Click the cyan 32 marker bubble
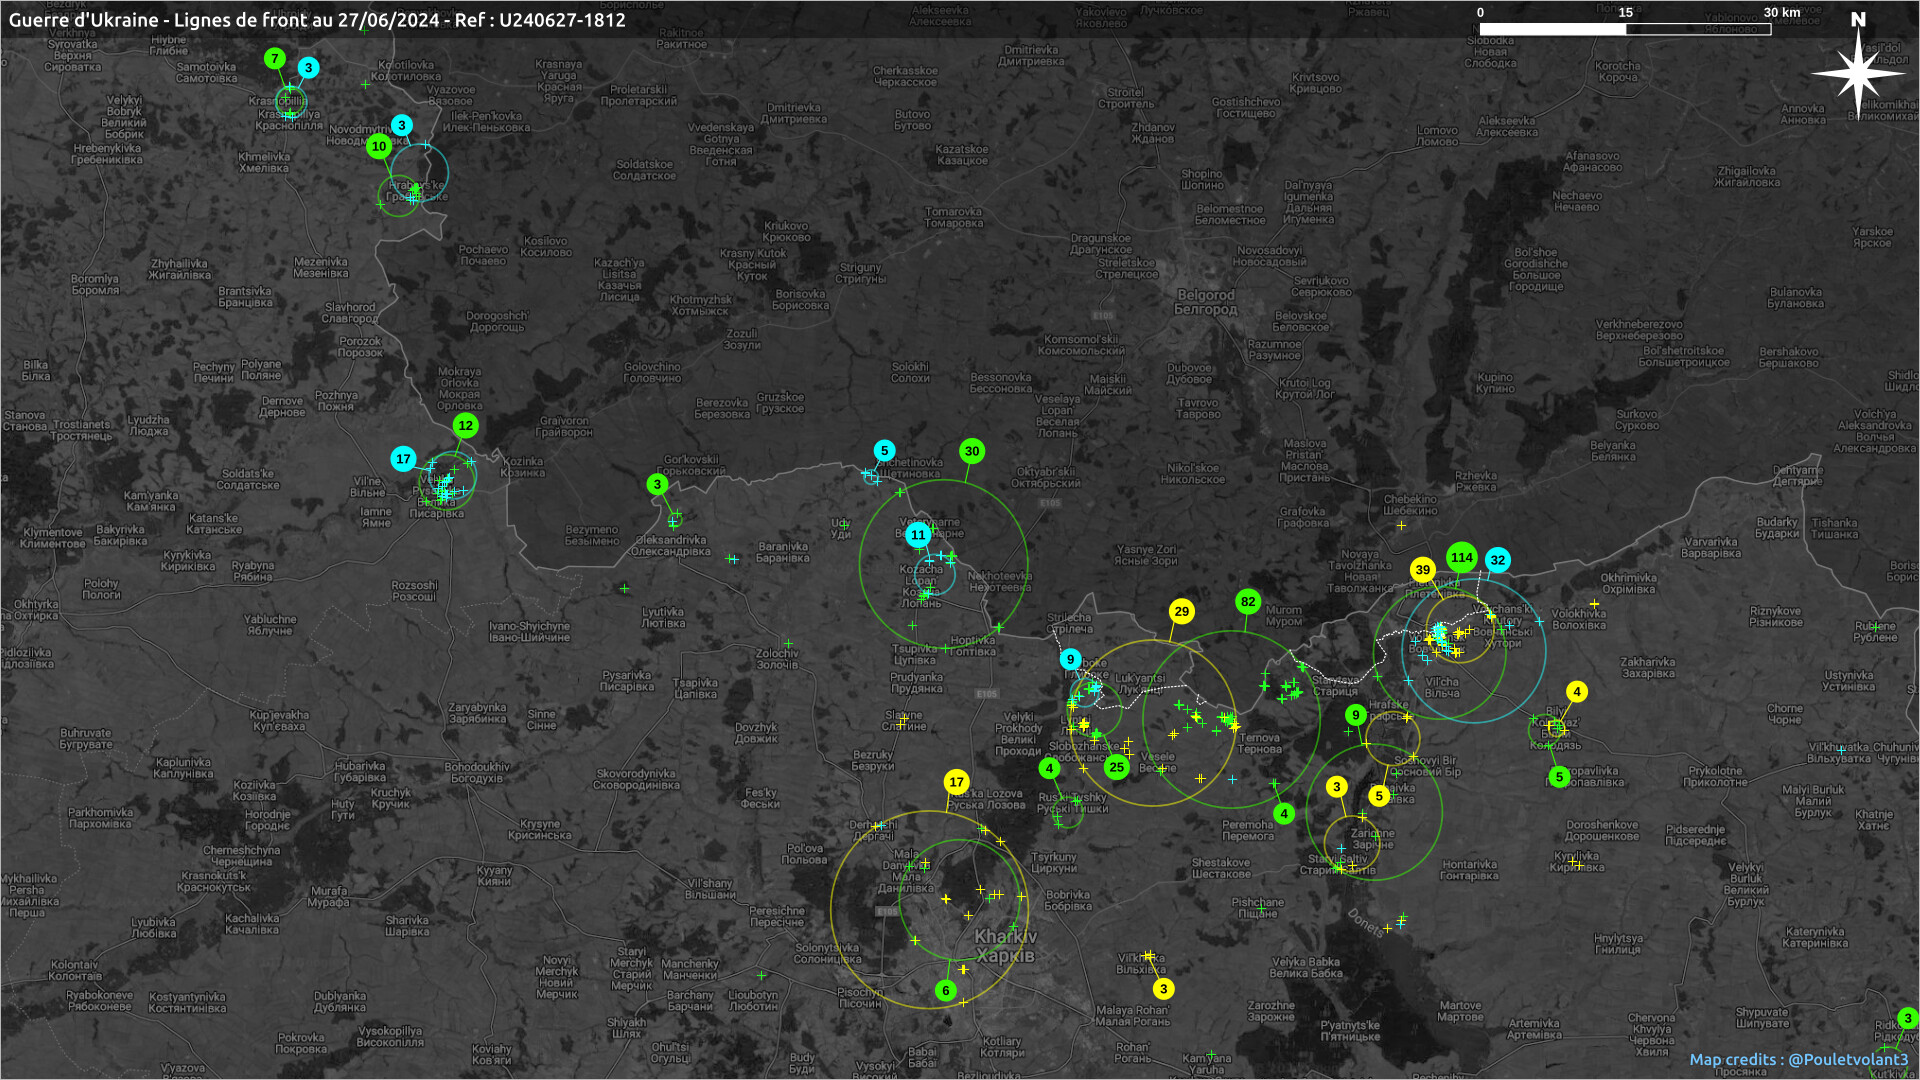Image resolution: width=1920 pixels, height=1080 pixels. (1497, 561)
